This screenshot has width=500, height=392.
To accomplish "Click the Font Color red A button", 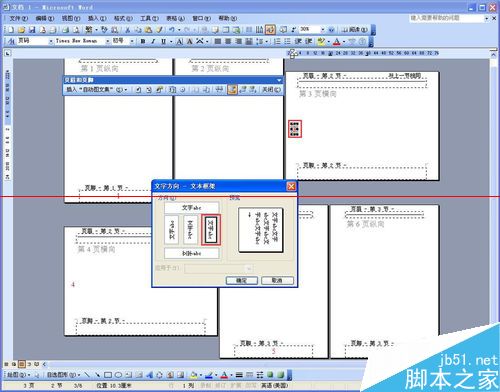I will pos(336,41).
